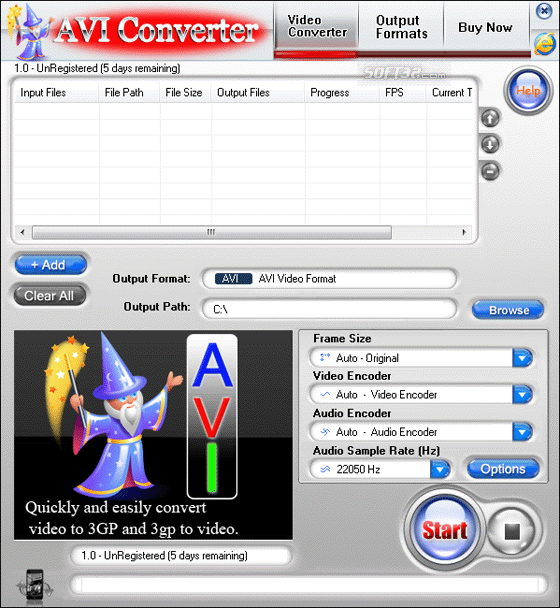Browse for an output path
The image size is (560, 608).
tap(508, 310)
